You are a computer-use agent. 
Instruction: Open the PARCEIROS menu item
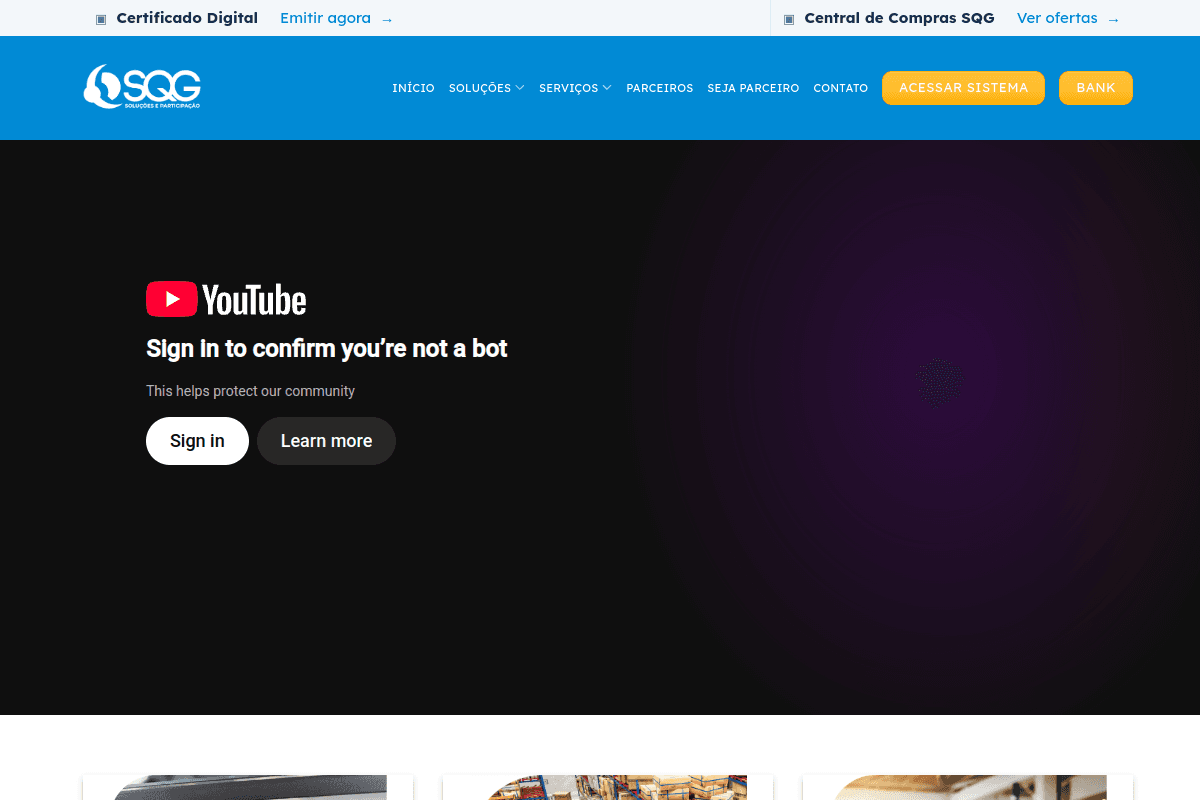659,88
